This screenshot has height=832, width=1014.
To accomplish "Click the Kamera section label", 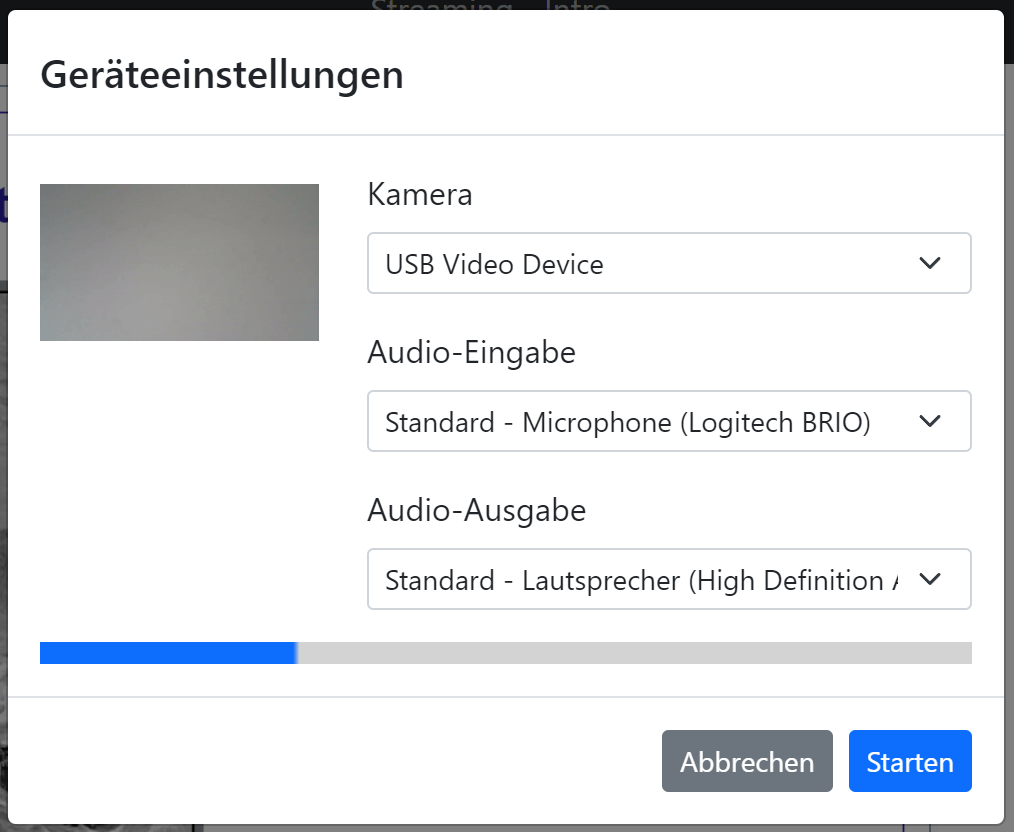I will pos(419,194).
